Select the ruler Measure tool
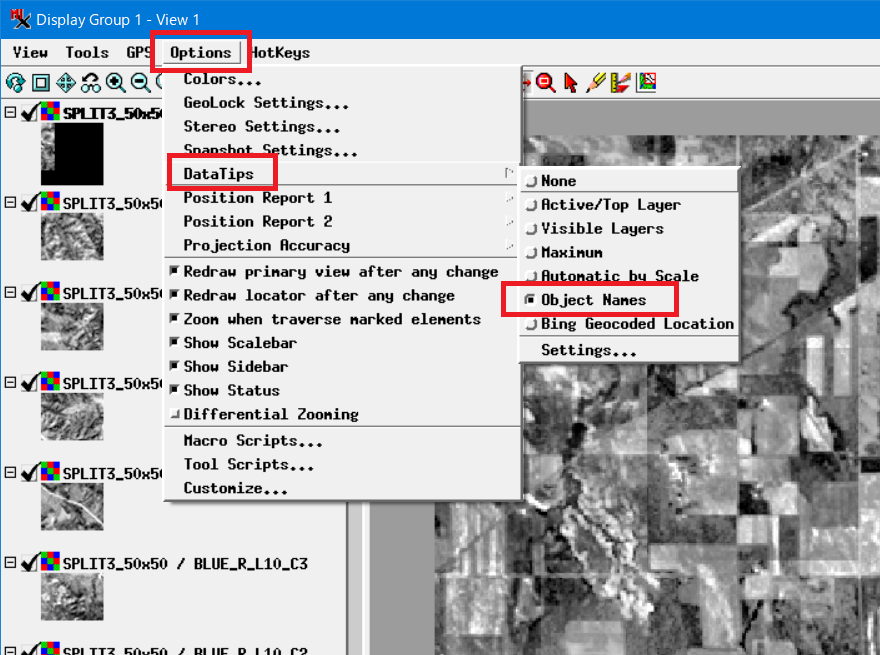 (621, 83)
